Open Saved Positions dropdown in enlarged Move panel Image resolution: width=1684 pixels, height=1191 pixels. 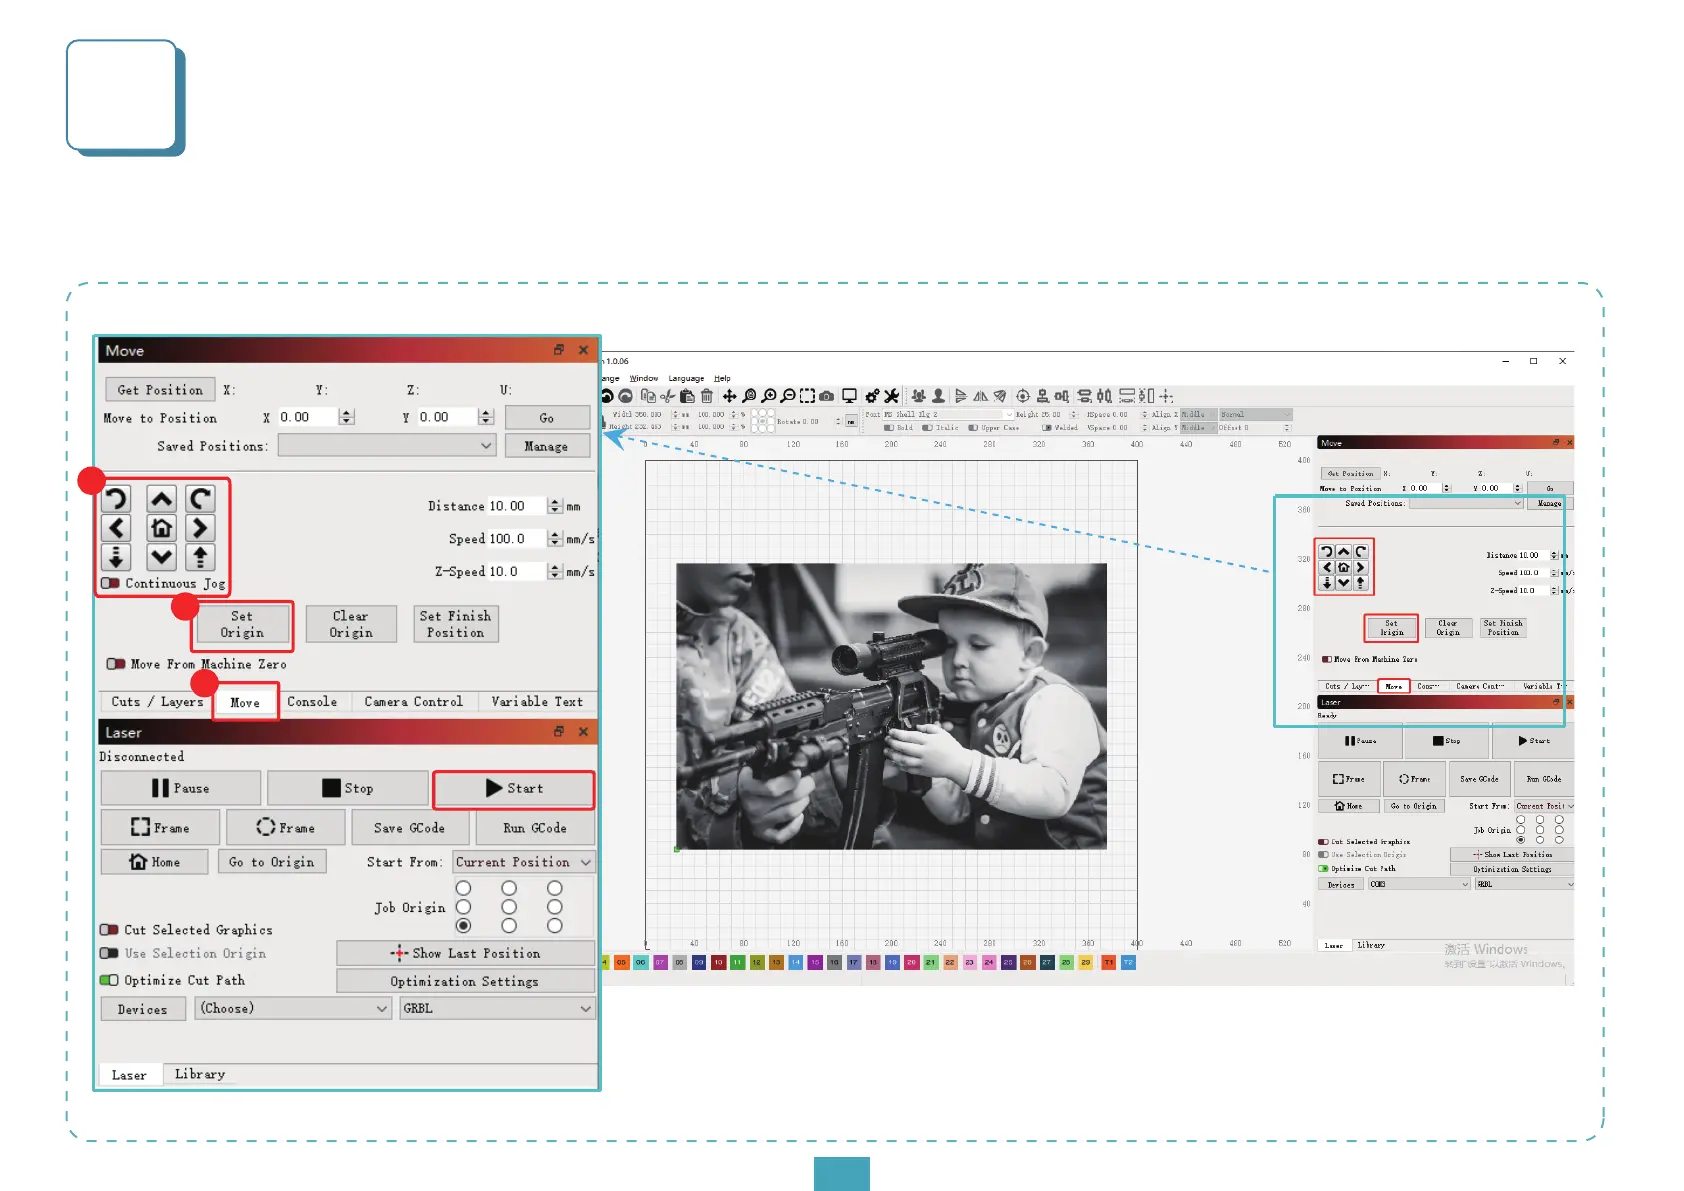[x=387, y=446]
